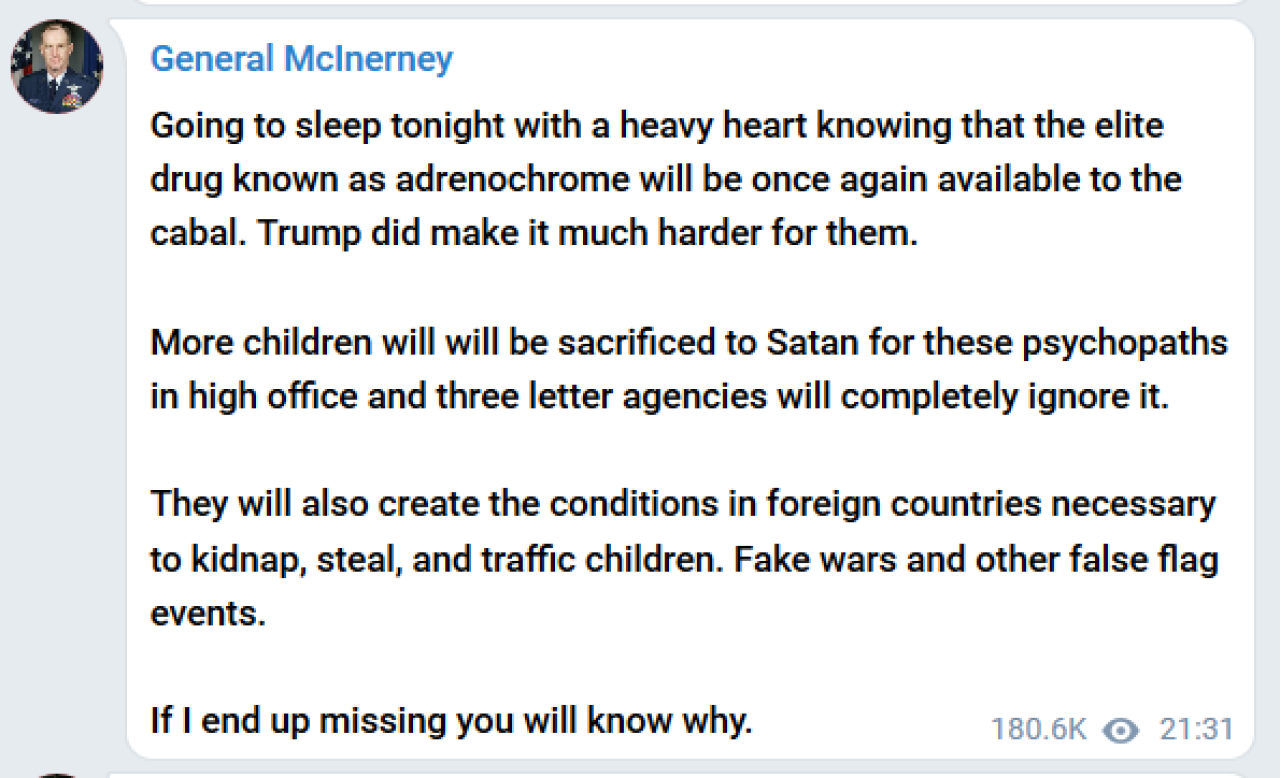The height and width of the screenshot is (778, 1280).
Task: Open the General McInerney sender name link
Action: (301, 59)
